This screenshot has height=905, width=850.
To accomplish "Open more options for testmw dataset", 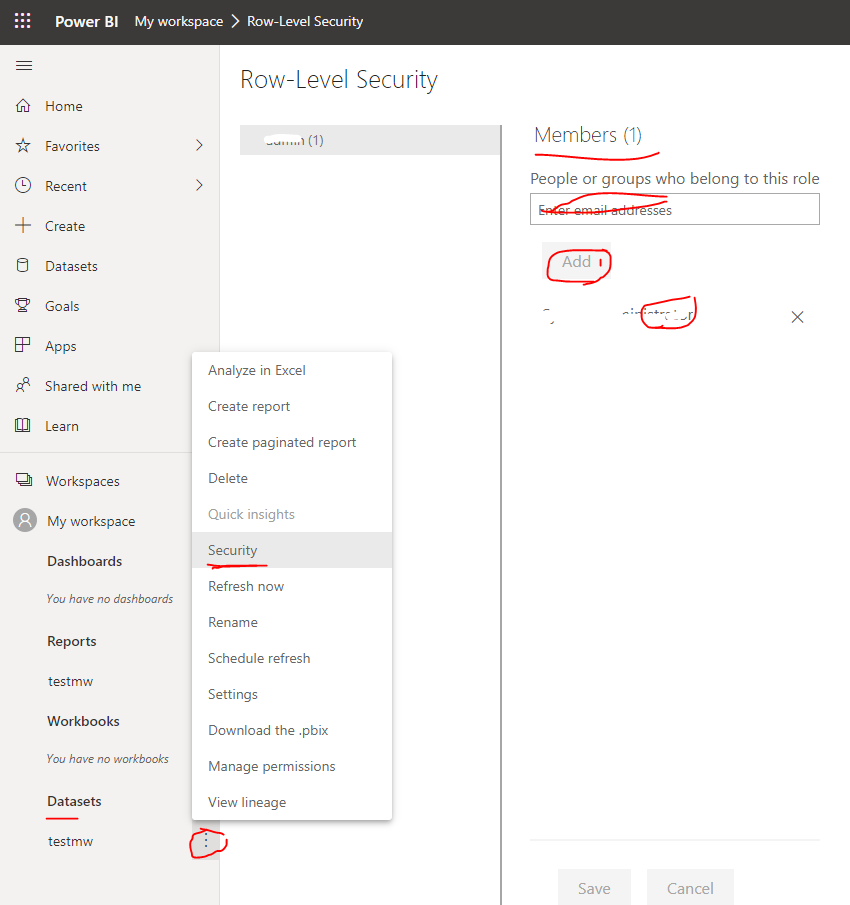I will point(206,842).
